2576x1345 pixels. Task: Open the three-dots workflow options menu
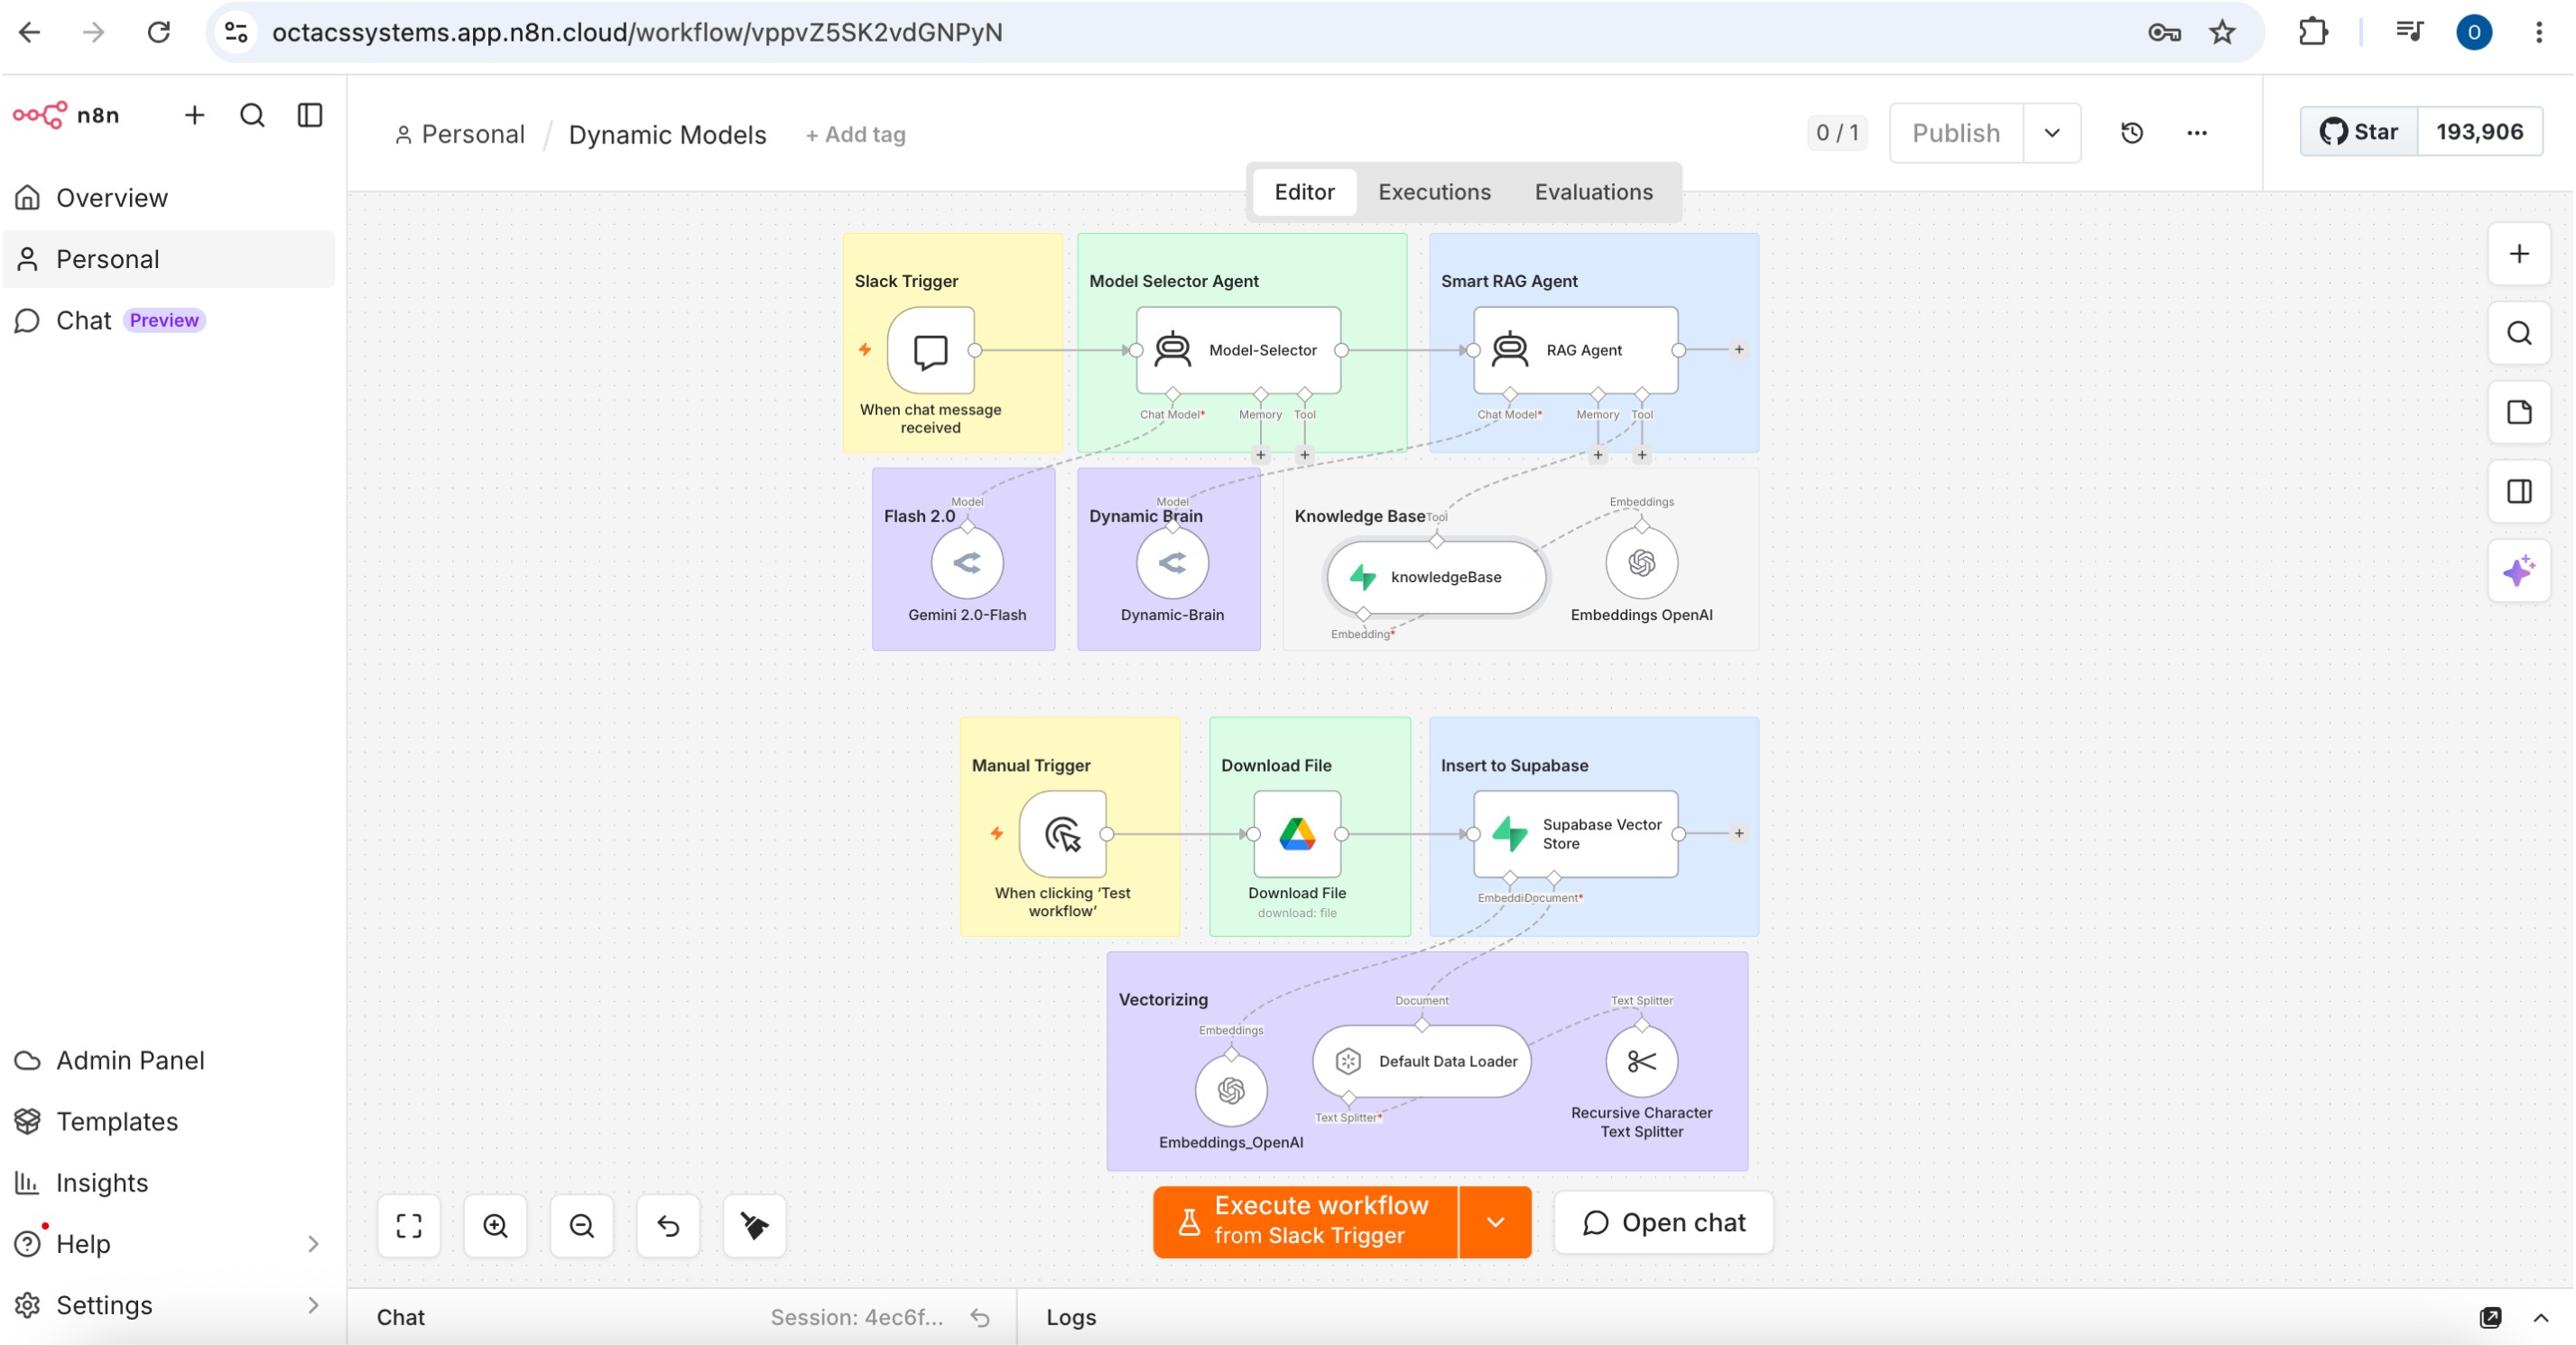tap(2196, 133)
